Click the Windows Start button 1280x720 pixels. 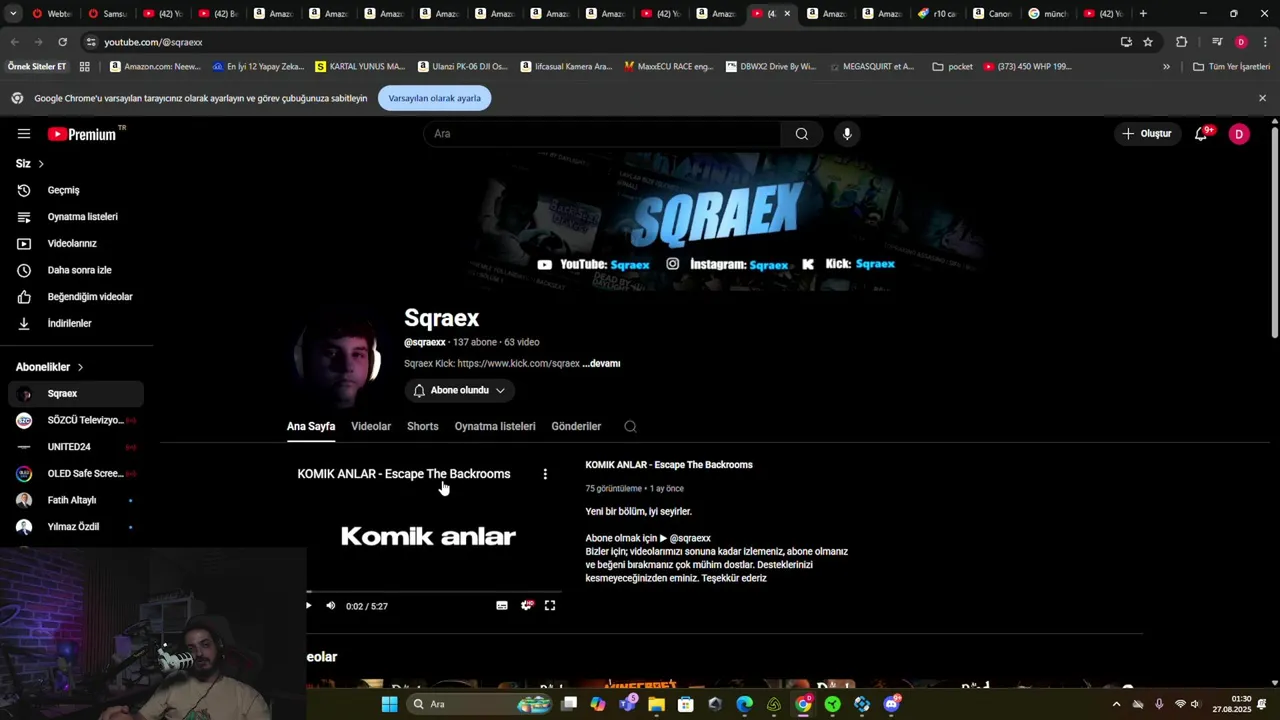[x=389, y=704]
